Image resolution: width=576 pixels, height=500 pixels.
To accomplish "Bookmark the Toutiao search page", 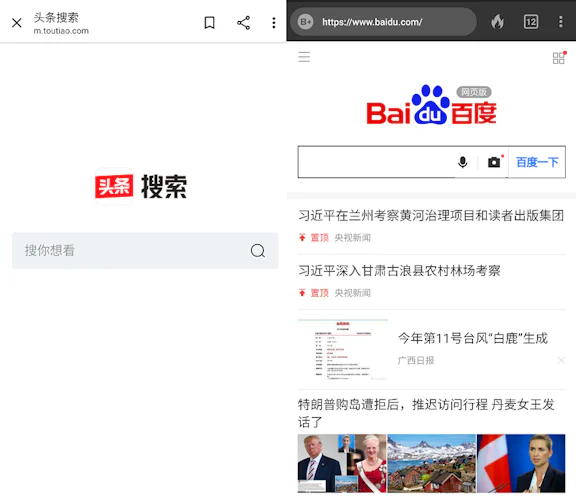I will point(209,23).
